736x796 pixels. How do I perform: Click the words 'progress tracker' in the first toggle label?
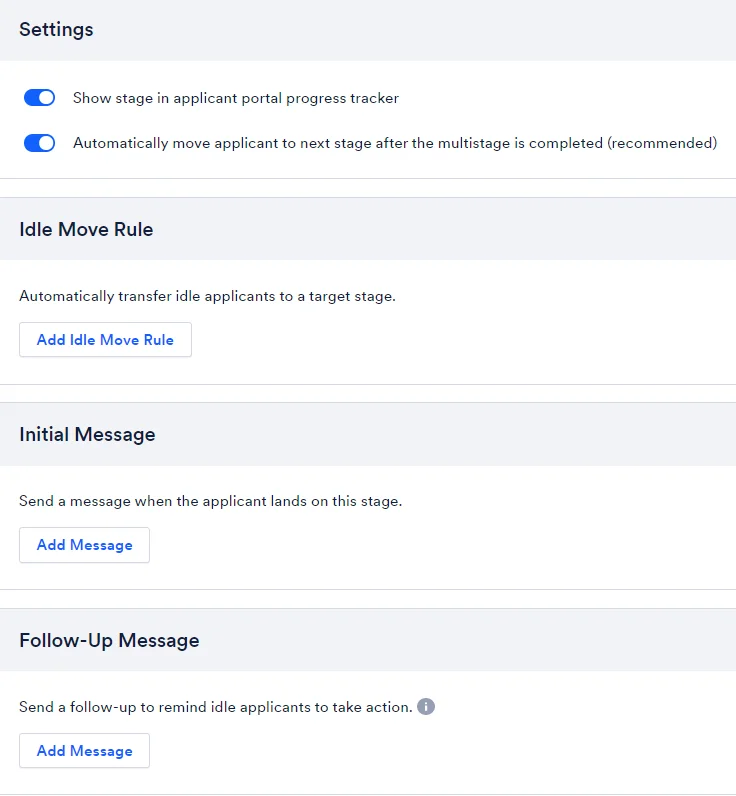click(343, 98)
